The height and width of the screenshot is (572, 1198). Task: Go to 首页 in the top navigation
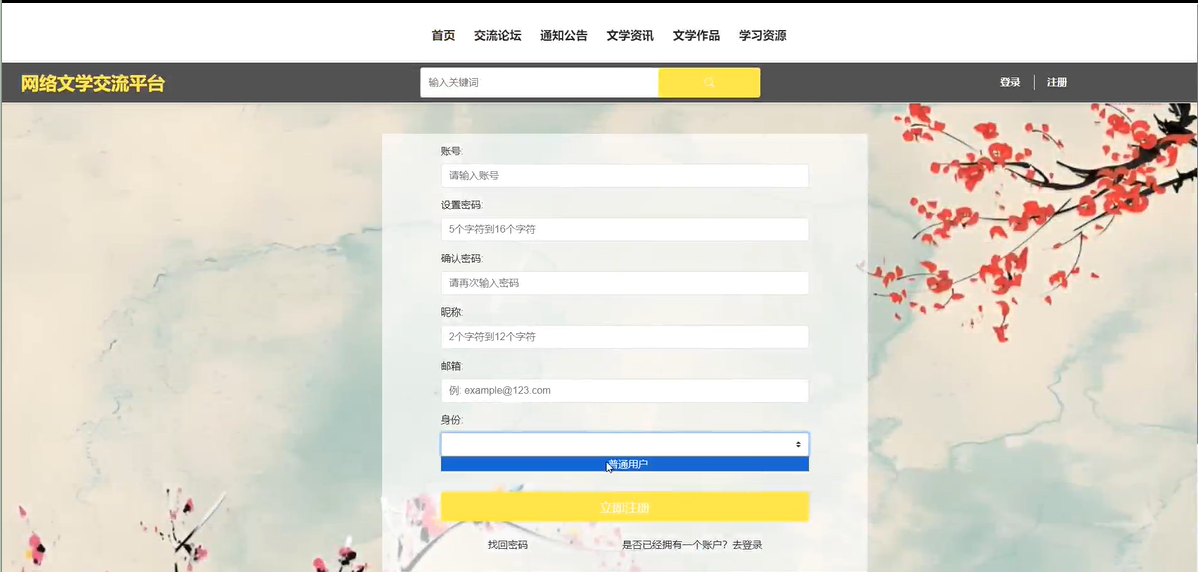coord(443,35)
